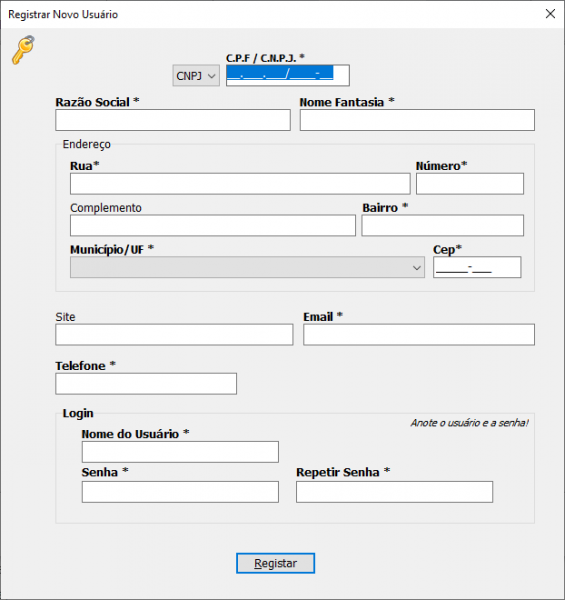
Task: Click the dropdown arrow beside CNPJ
Action: 212,76
